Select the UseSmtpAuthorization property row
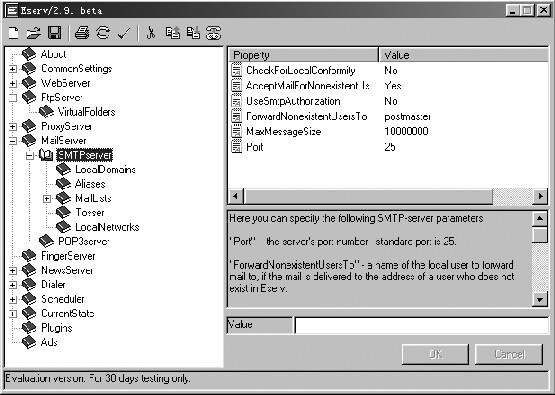The width and height of the screenshot is (555, 395). [x=389, y=101]
